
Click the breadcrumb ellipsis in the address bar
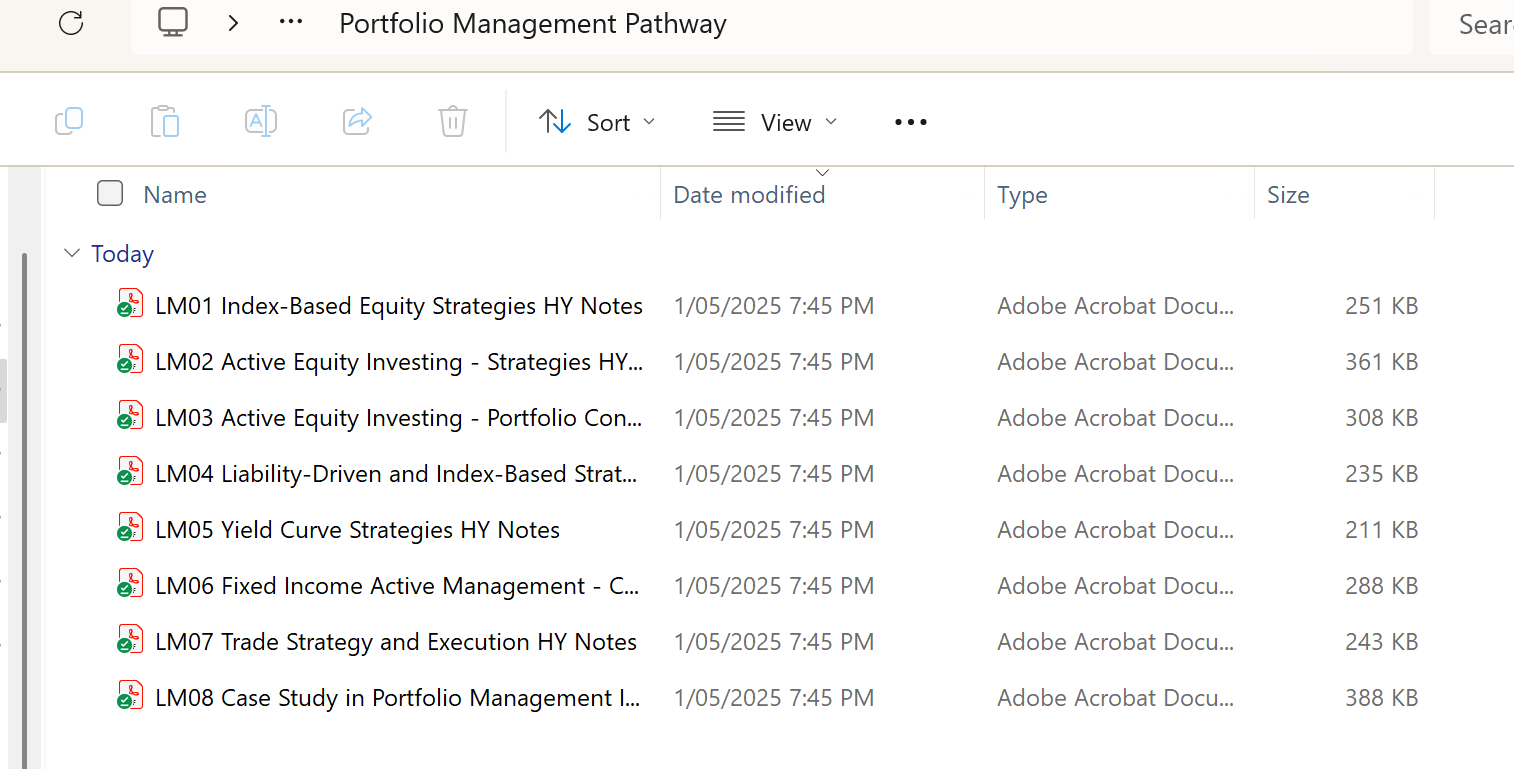(291, 23)
